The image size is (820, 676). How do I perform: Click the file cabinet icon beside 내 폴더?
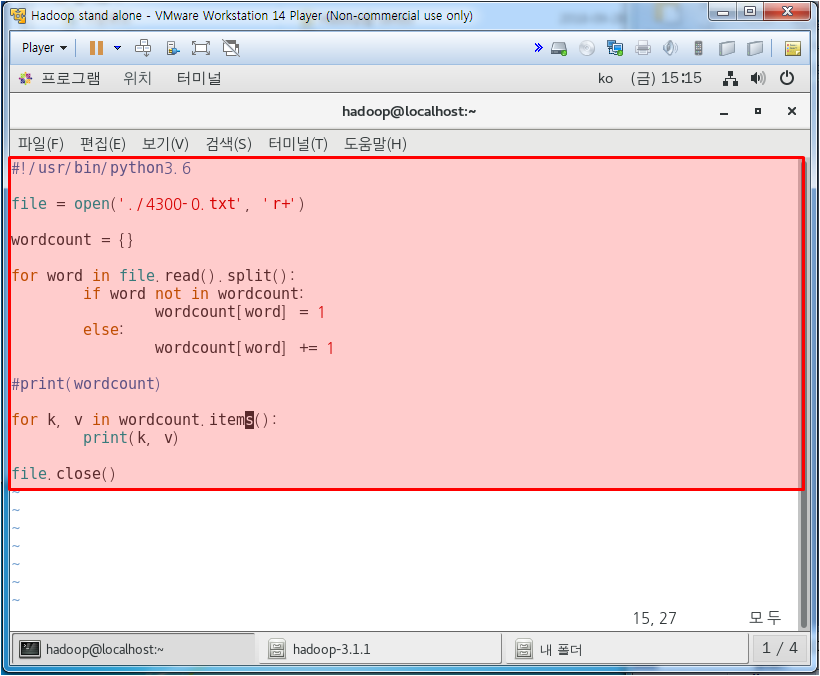click(523, 649)
